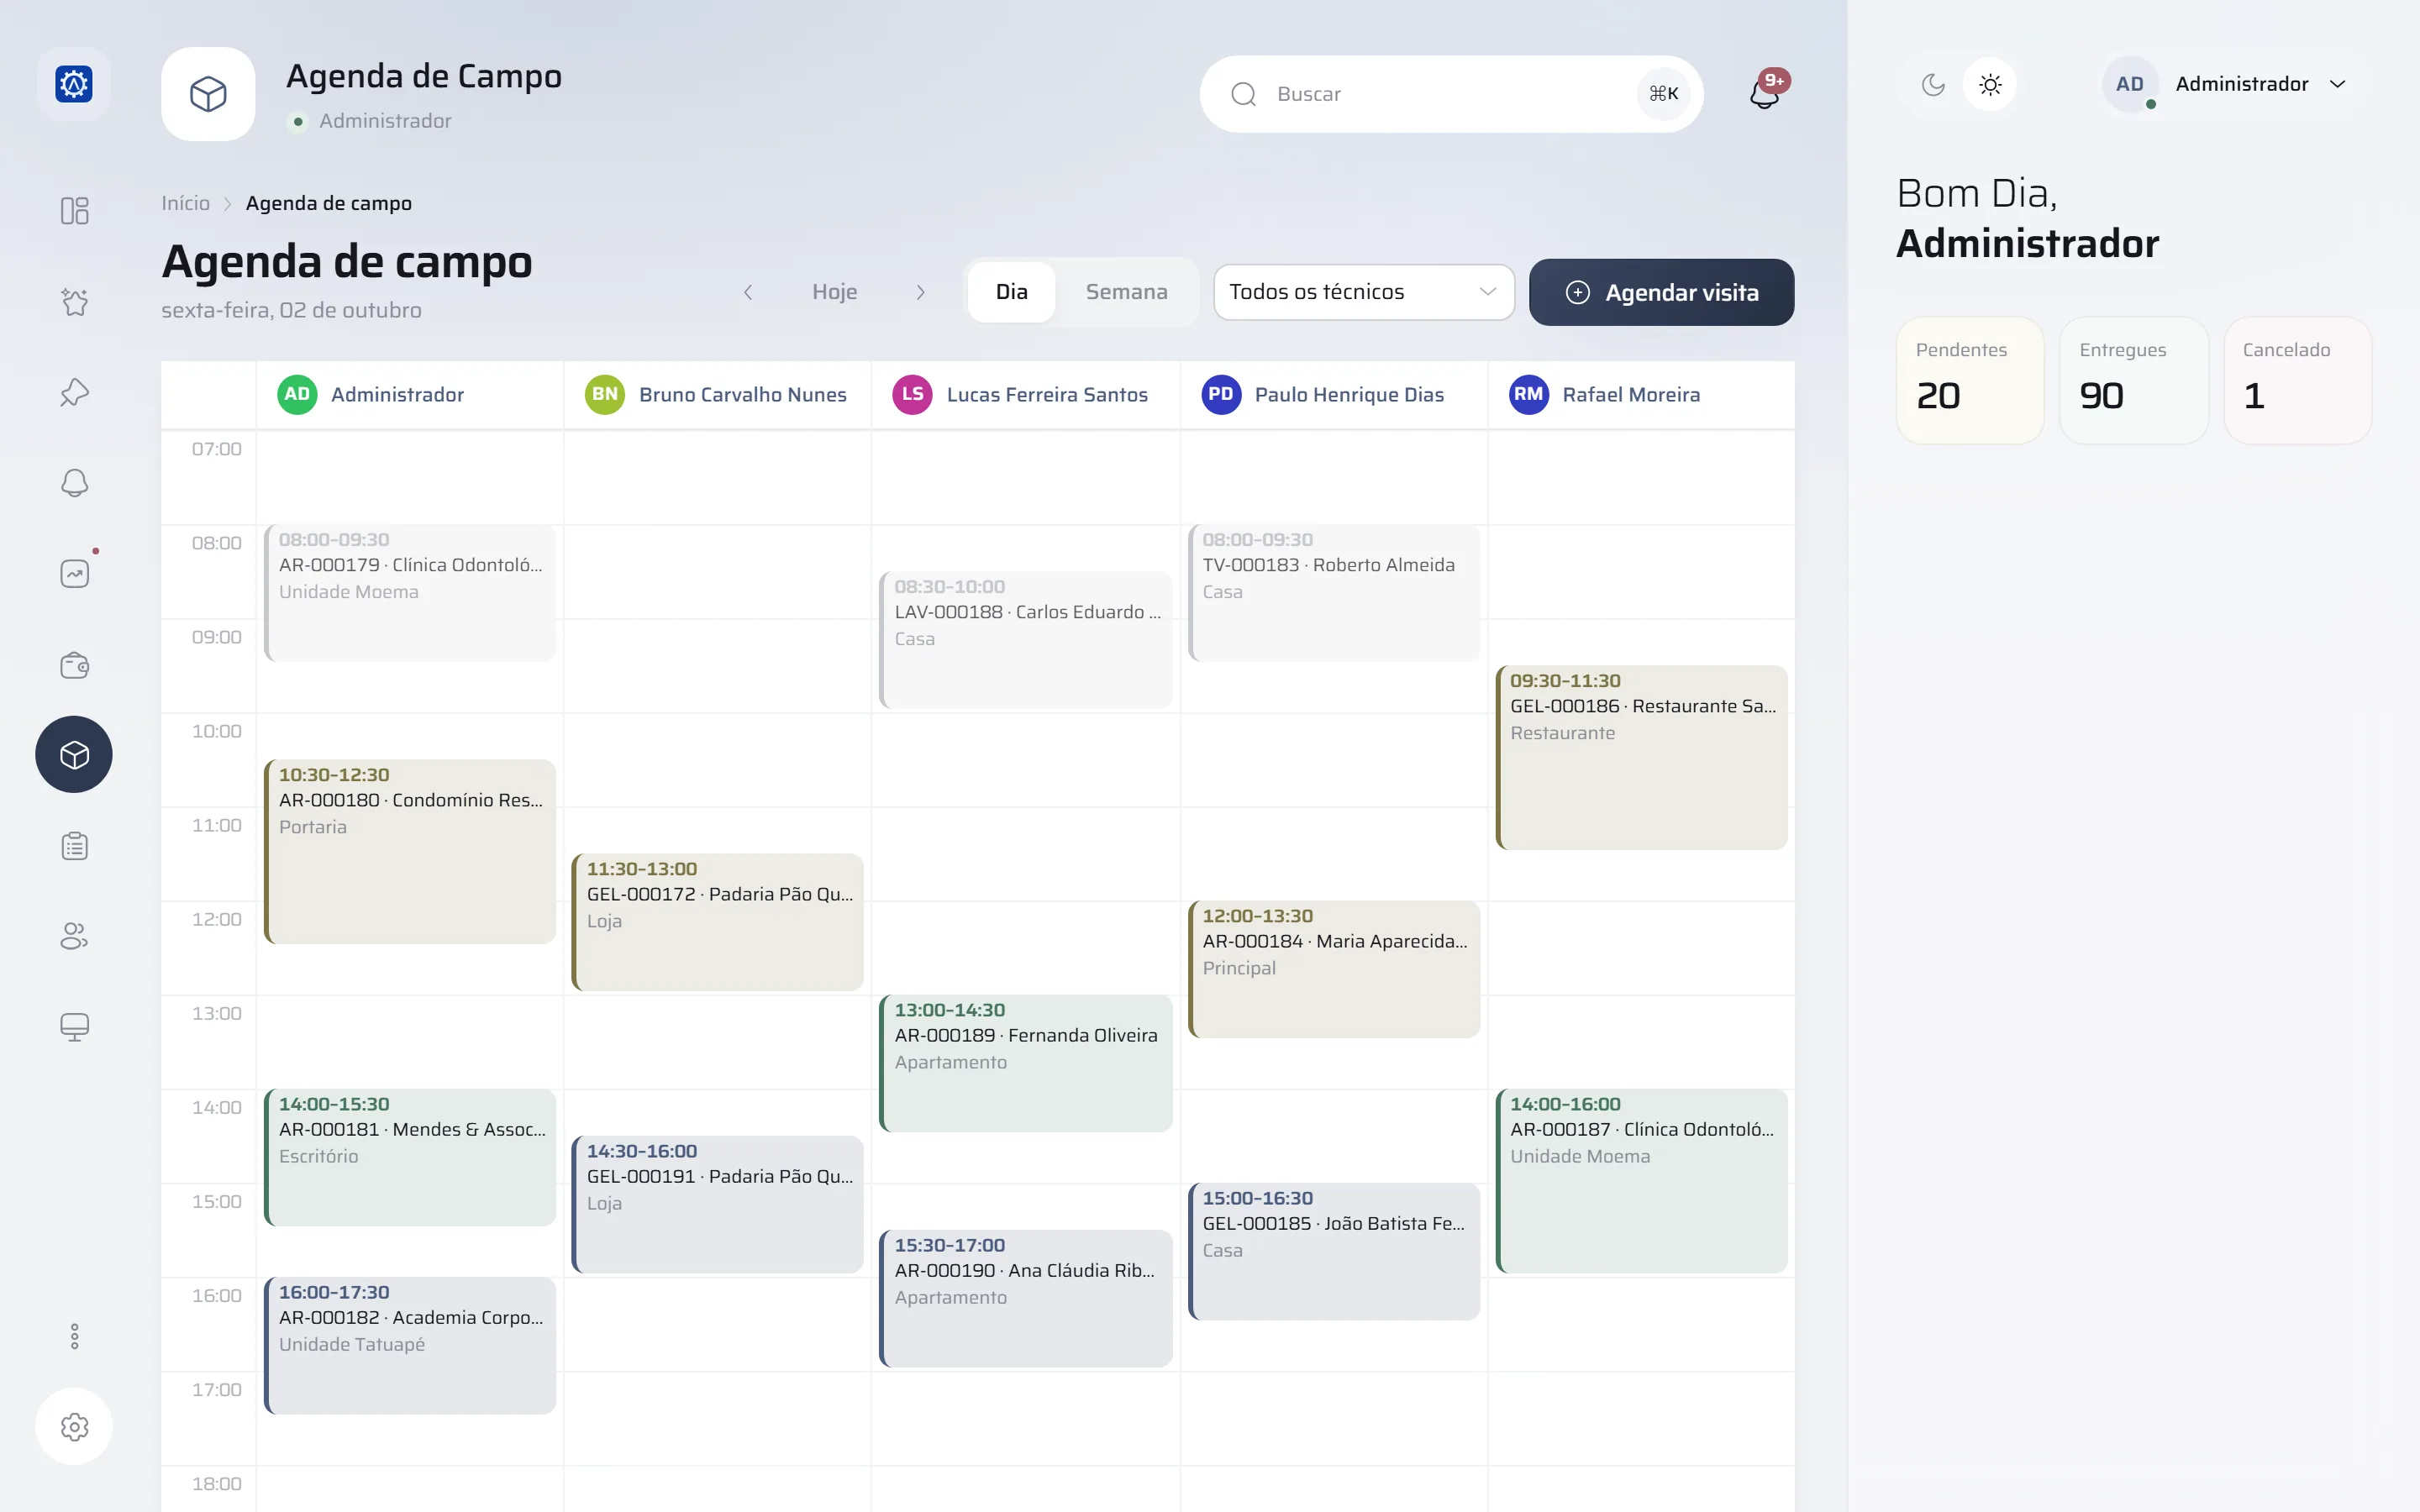The width and height of the screenshot is (2420, 1512).
Task: Open the Entregues 90 card
Action: [2133, 380]
